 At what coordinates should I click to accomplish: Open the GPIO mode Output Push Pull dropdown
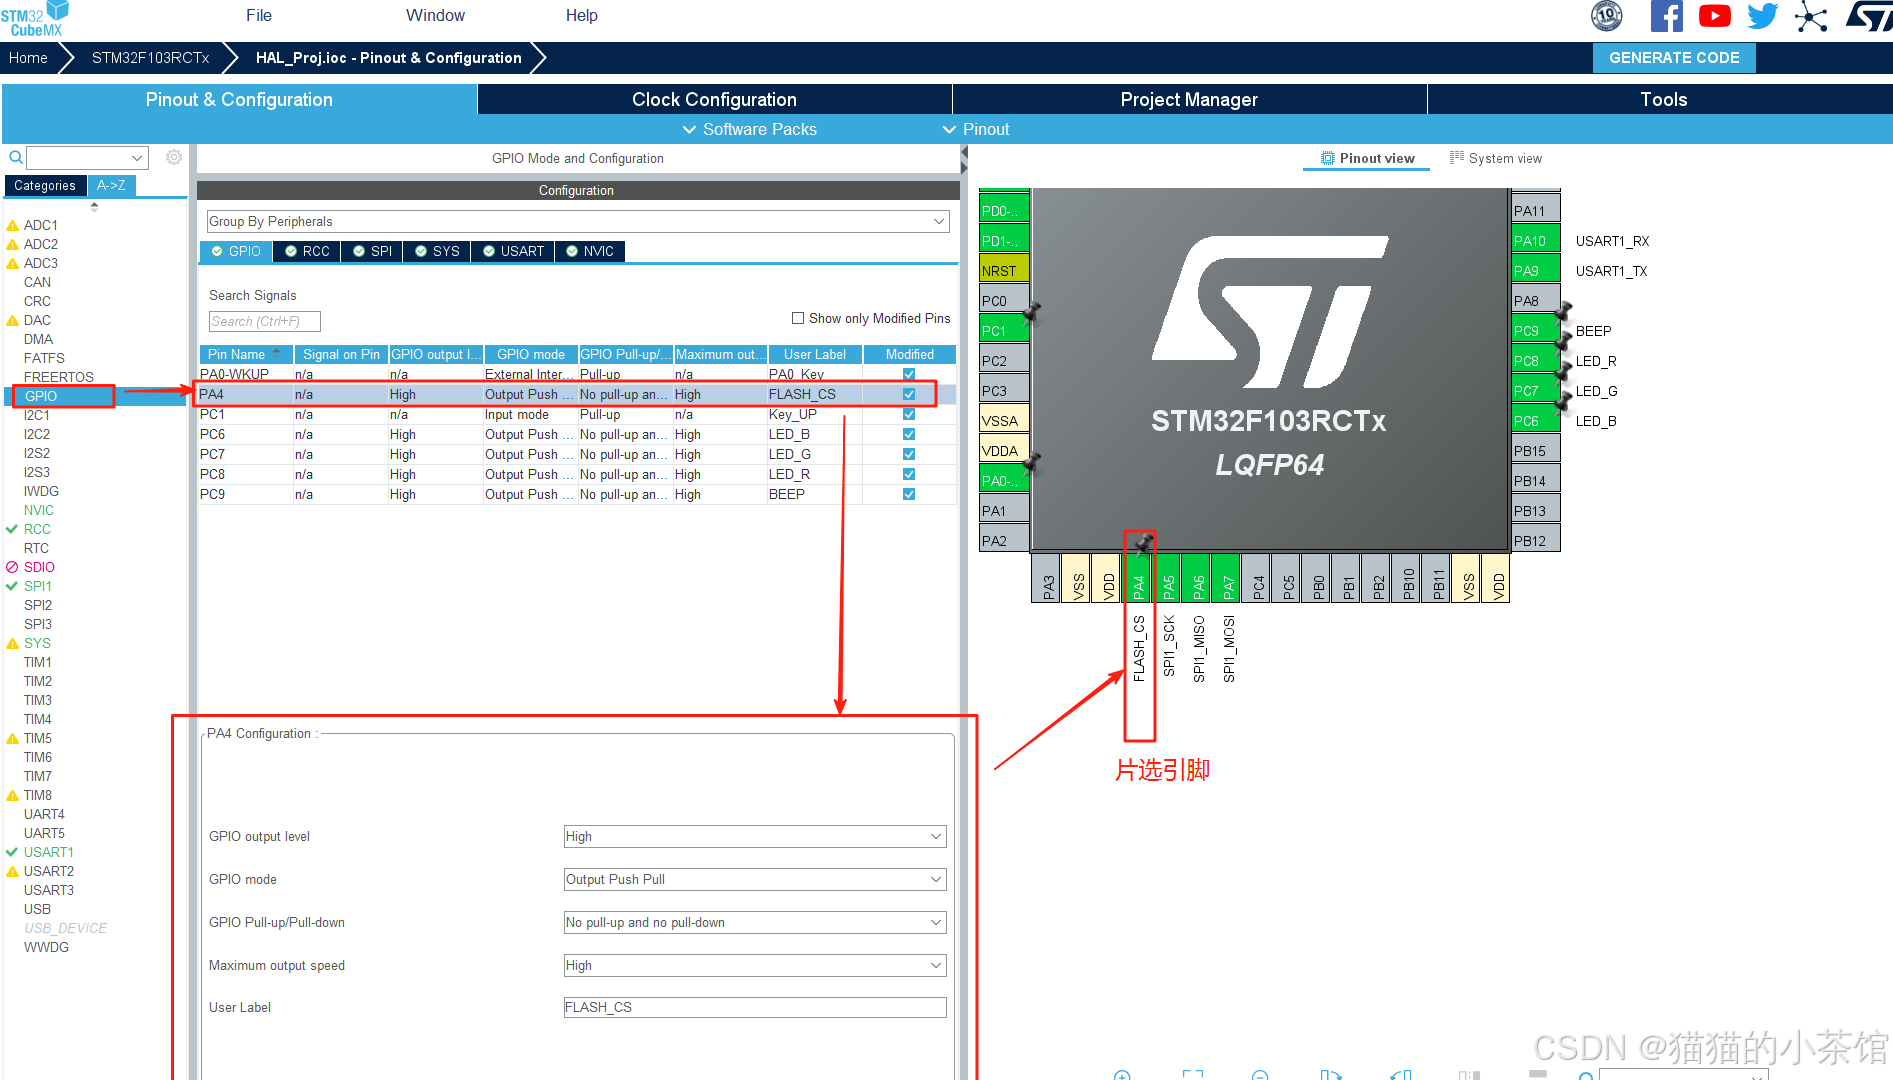tap(755, 879)
